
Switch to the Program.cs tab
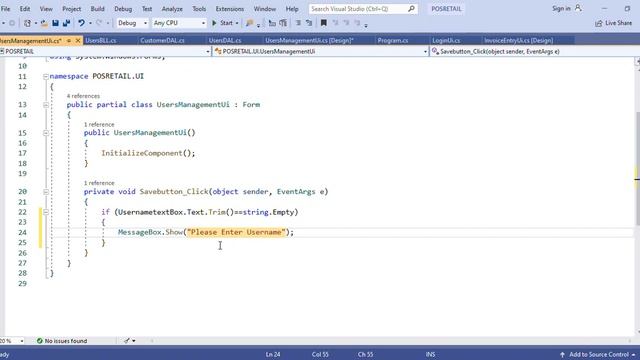393,40
